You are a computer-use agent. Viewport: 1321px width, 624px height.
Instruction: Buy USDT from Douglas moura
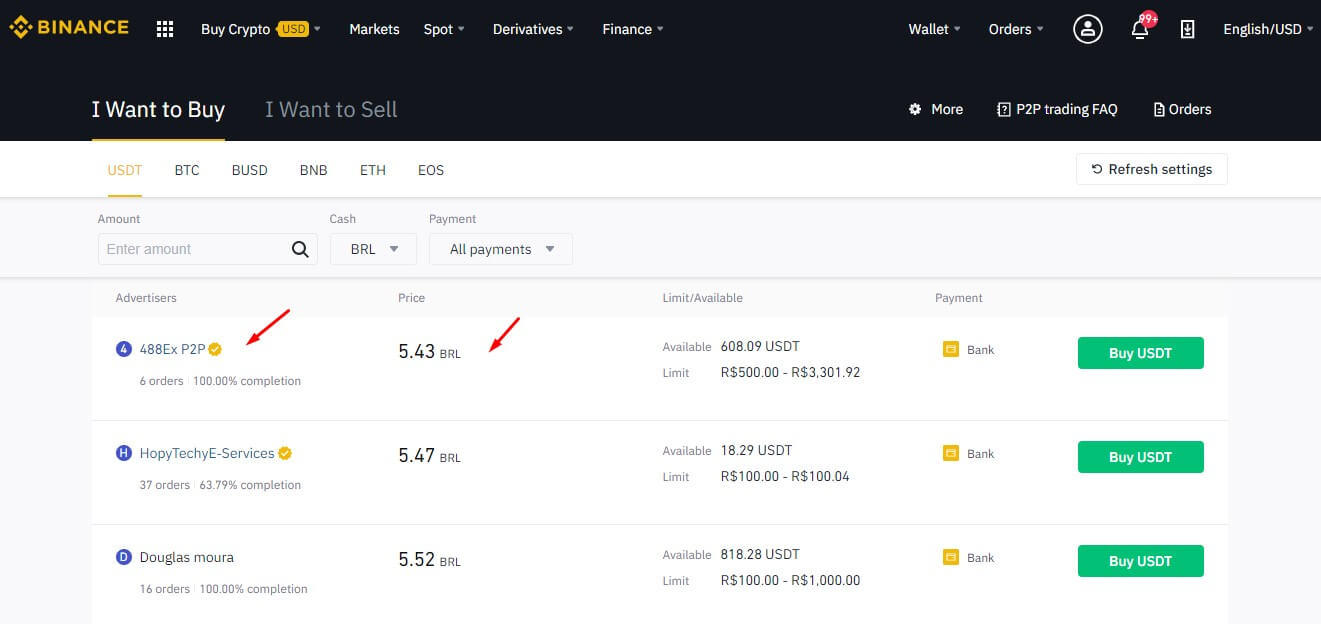[x=1140, y=561]
